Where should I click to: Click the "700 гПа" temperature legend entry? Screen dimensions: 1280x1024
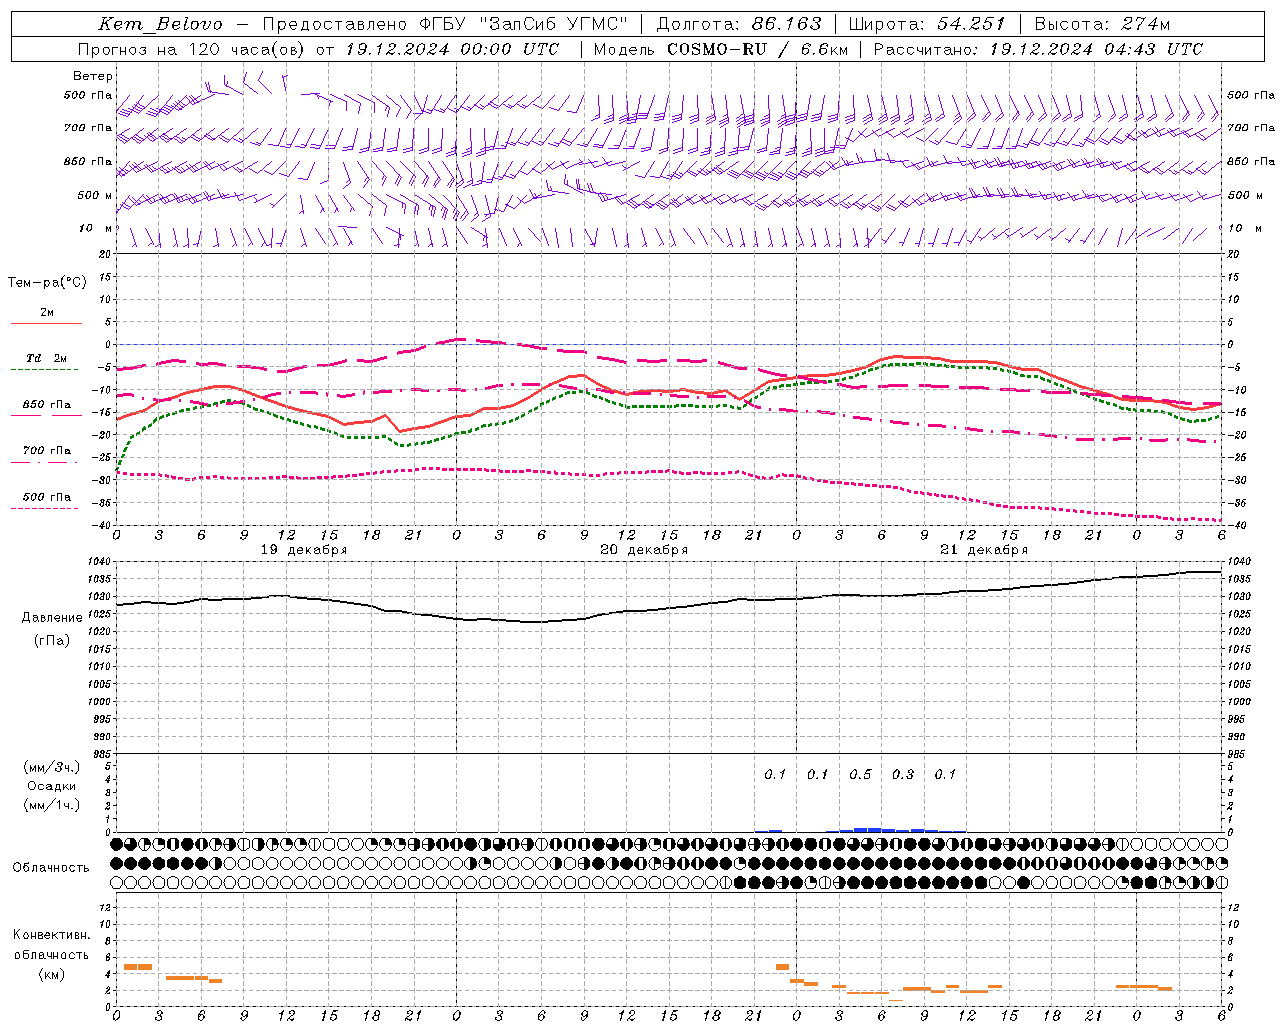(x=47, y=451)
